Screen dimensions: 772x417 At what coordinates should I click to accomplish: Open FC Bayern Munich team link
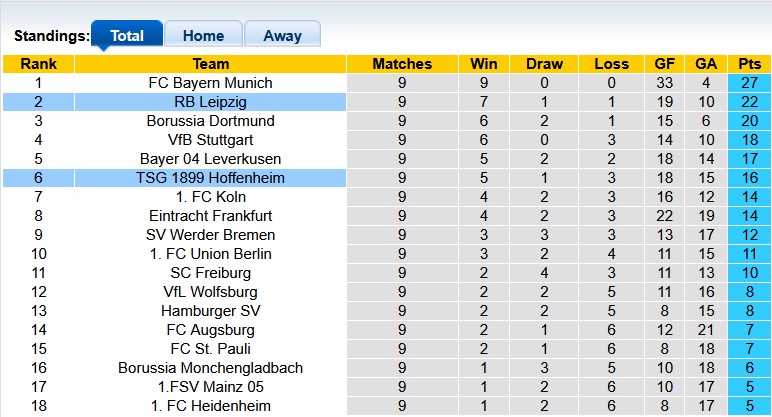(x=210, y=83)
